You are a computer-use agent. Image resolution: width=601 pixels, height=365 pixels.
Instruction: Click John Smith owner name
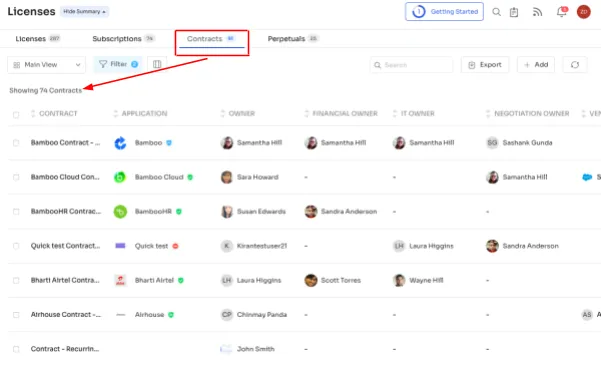[256, 349]
